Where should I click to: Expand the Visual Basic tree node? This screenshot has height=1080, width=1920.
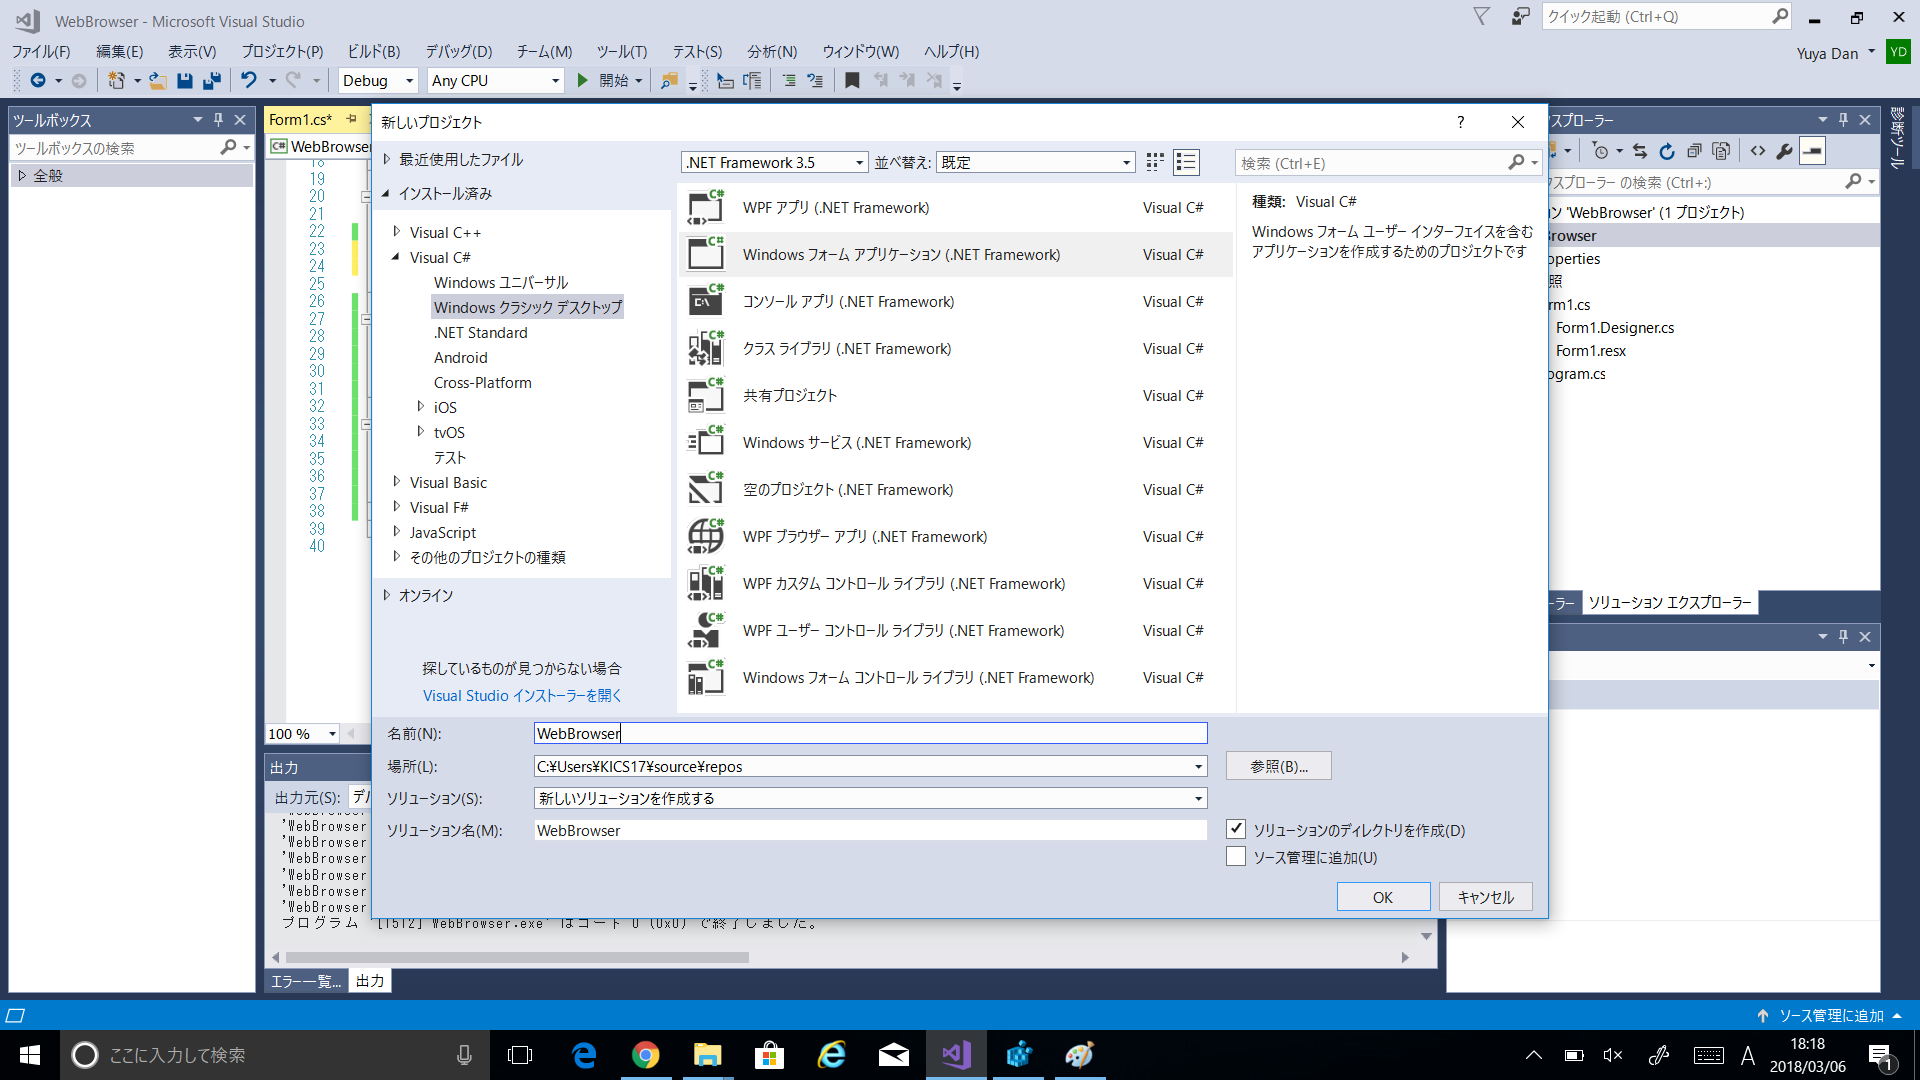pos(397,482)
